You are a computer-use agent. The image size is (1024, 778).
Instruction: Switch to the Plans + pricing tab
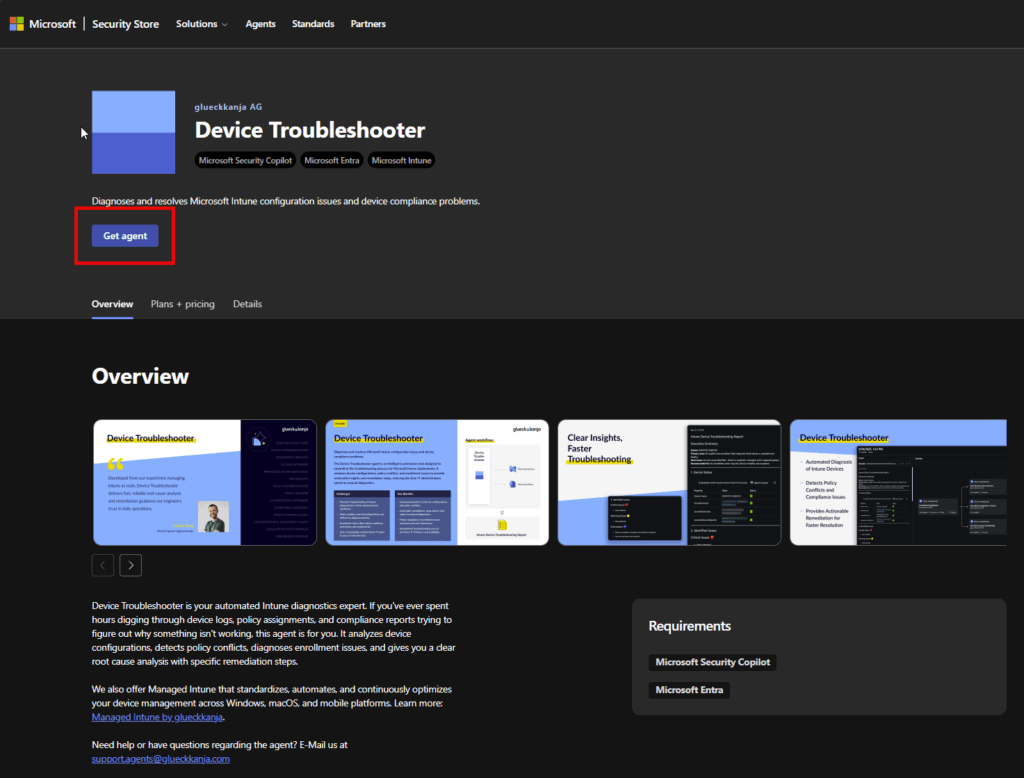[x=182, y=304]
